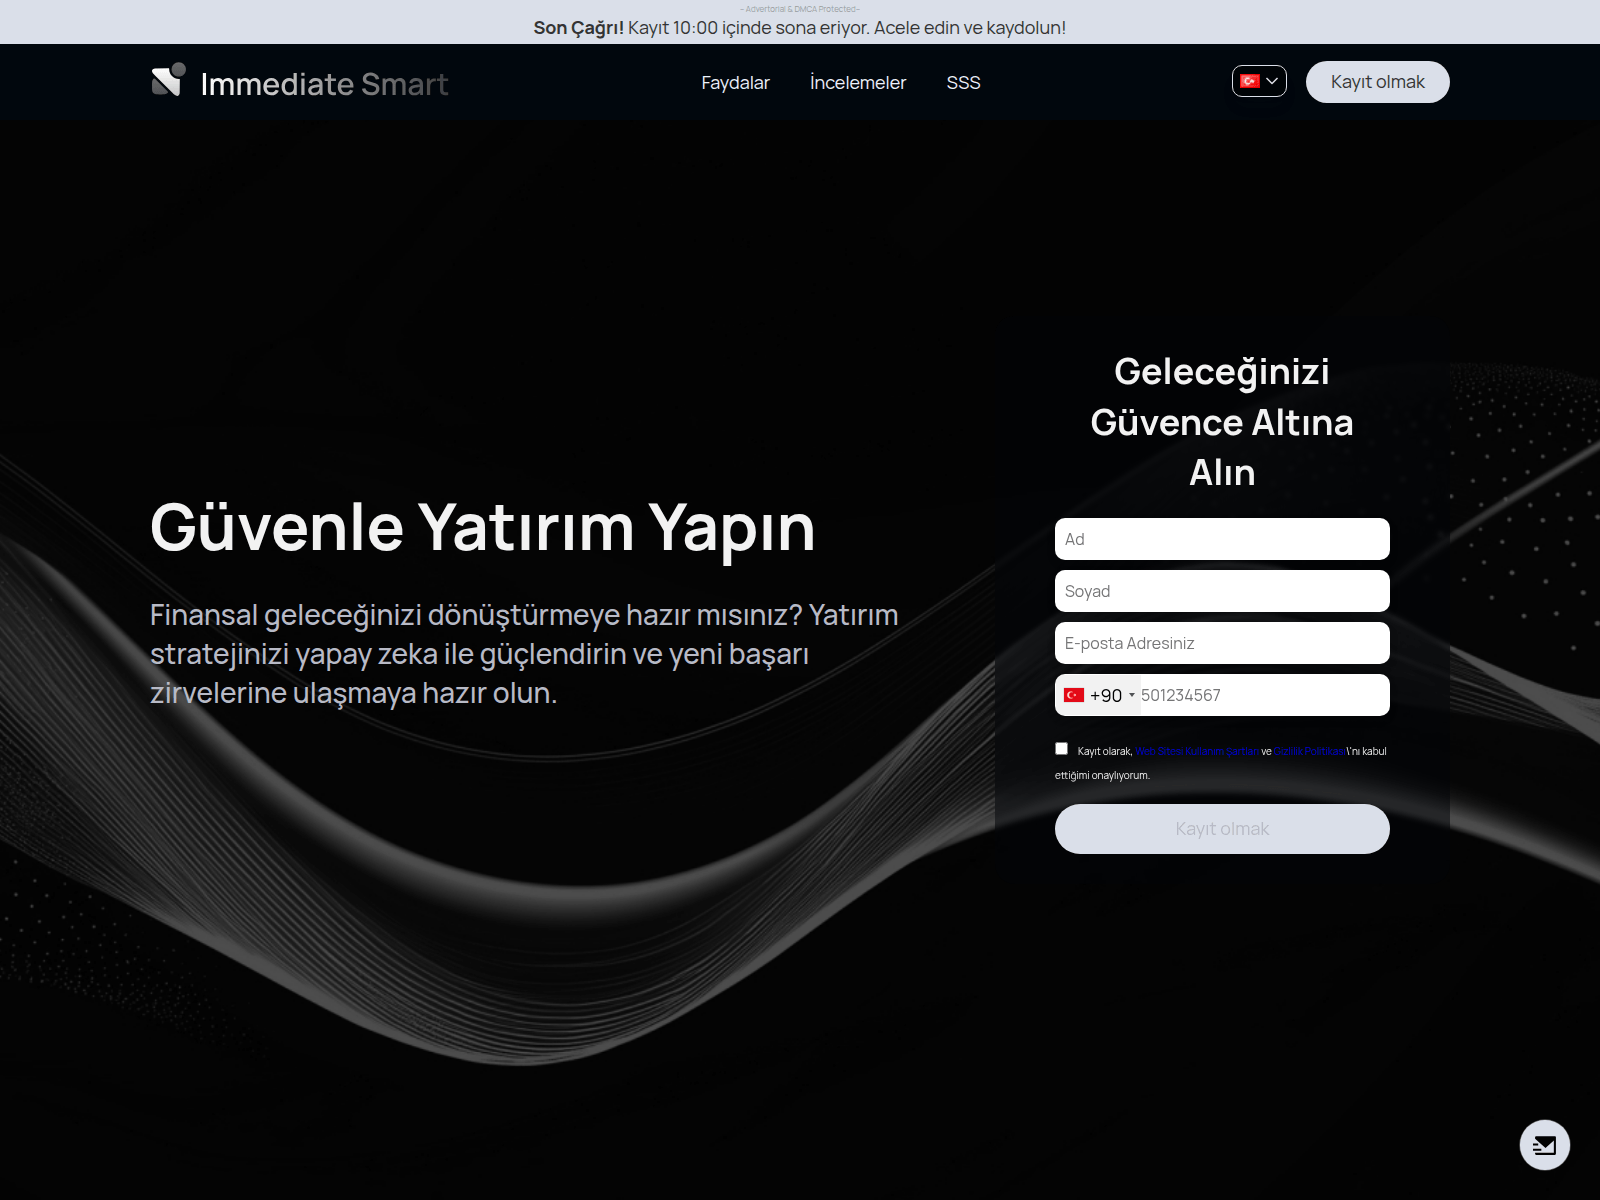The width and height of the screenshot is (1600, 1200).
Task: Click the Turkish flag inside the phone number field
Action: (x=1073, y=694)
